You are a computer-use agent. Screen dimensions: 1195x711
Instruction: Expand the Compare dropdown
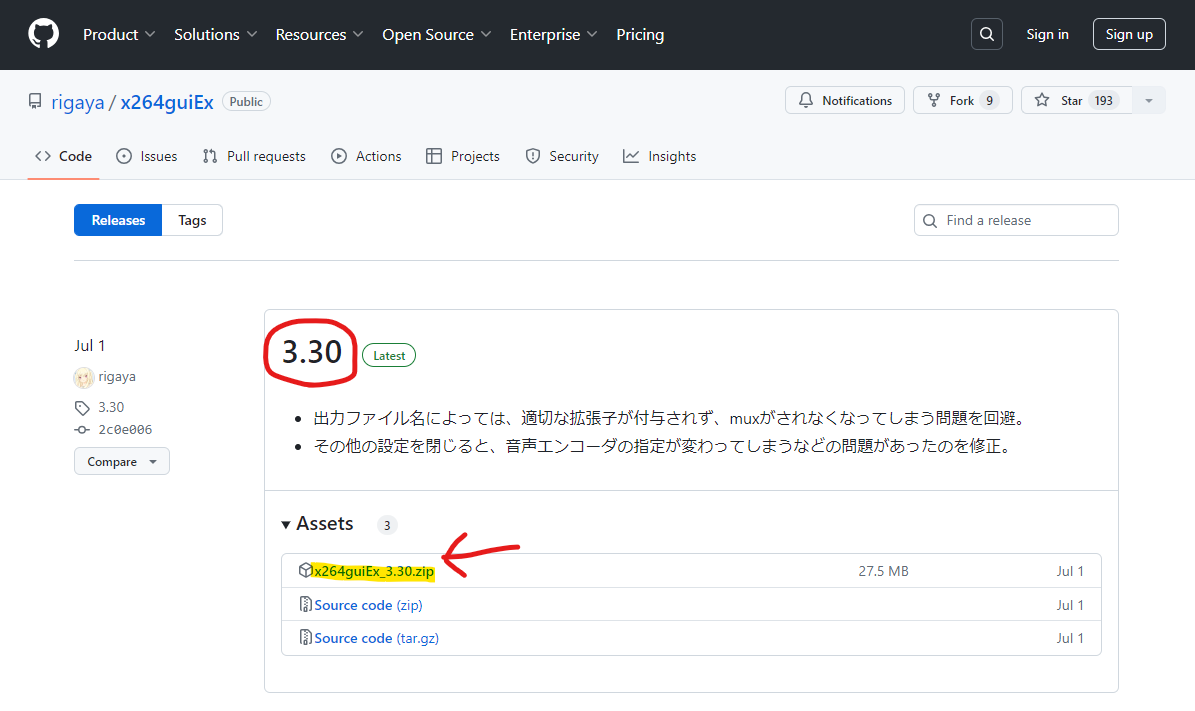121,461
